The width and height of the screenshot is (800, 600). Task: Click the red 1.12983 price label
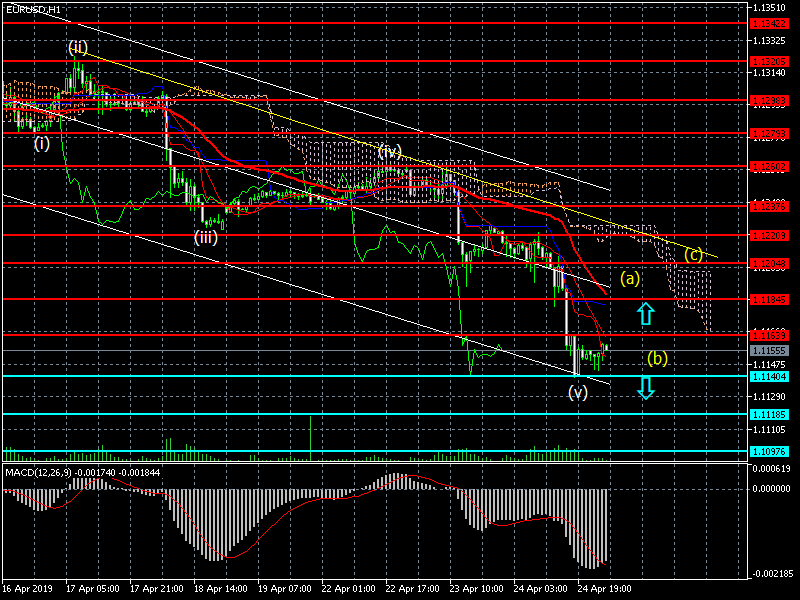pyautogui.click(x=769, y=101)
